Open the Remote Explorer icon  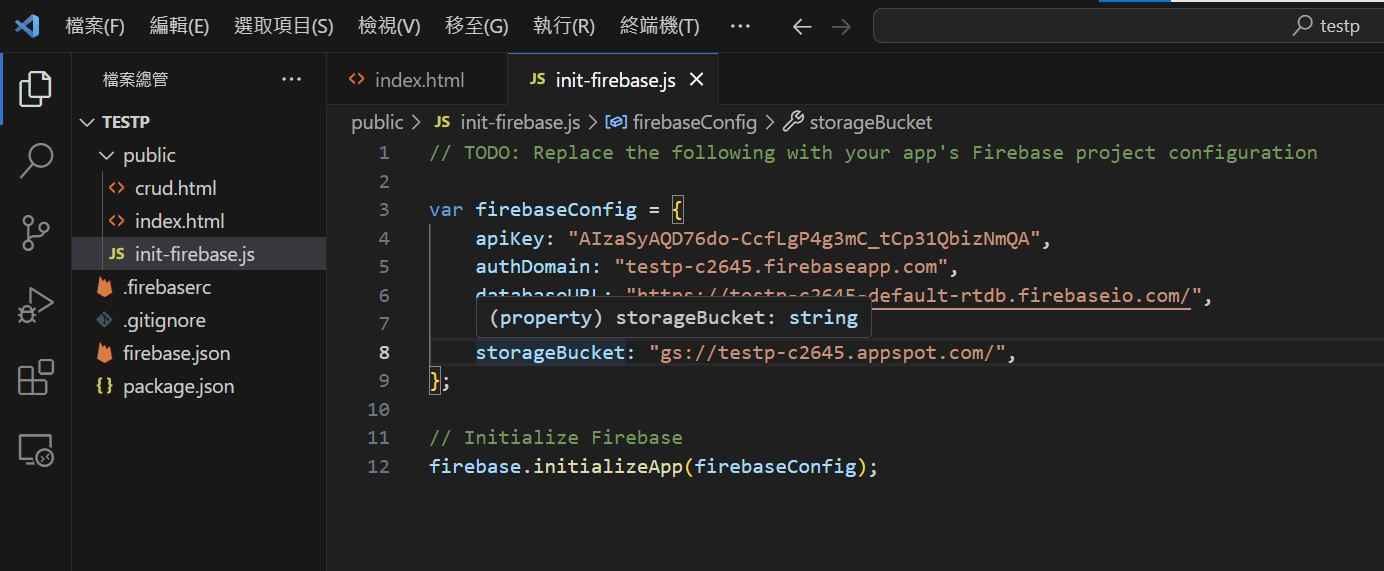(35, 451)
